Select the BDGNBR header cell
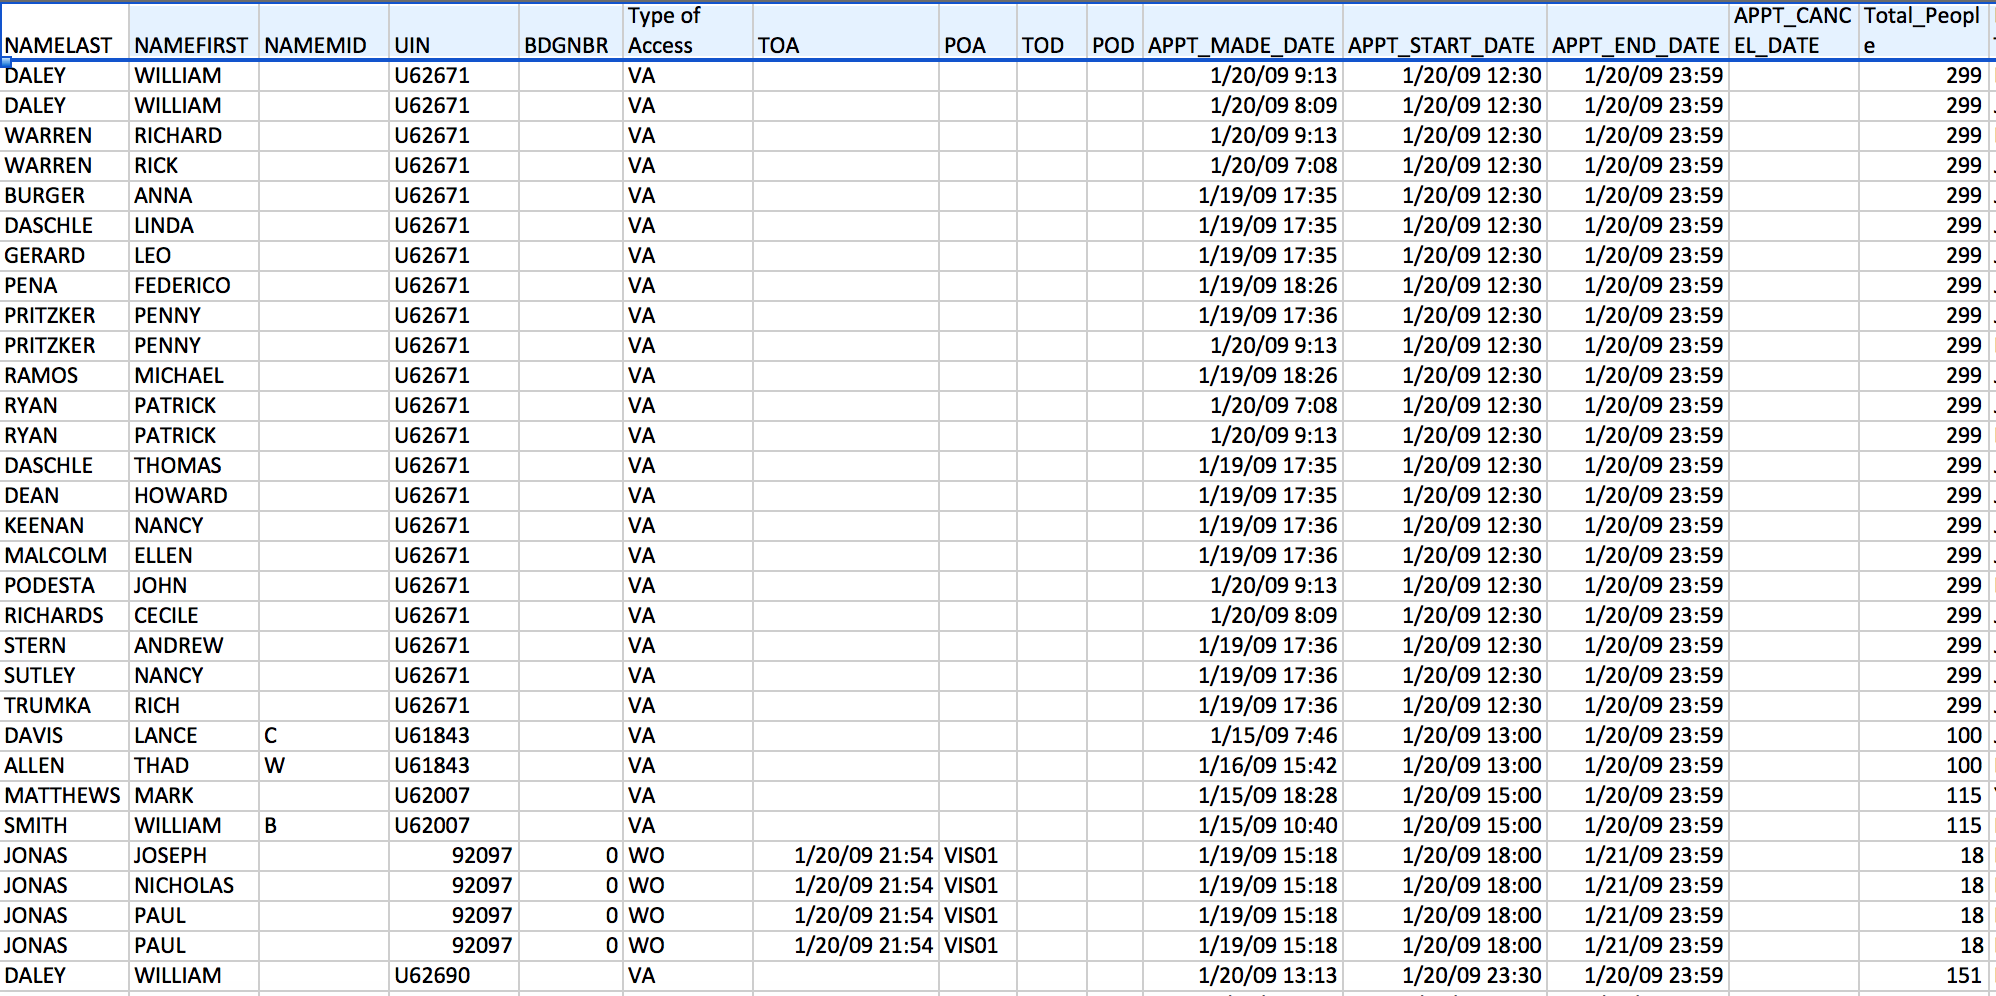The height and width of the screenshot is (996, 1996). (x=571, y=31)
